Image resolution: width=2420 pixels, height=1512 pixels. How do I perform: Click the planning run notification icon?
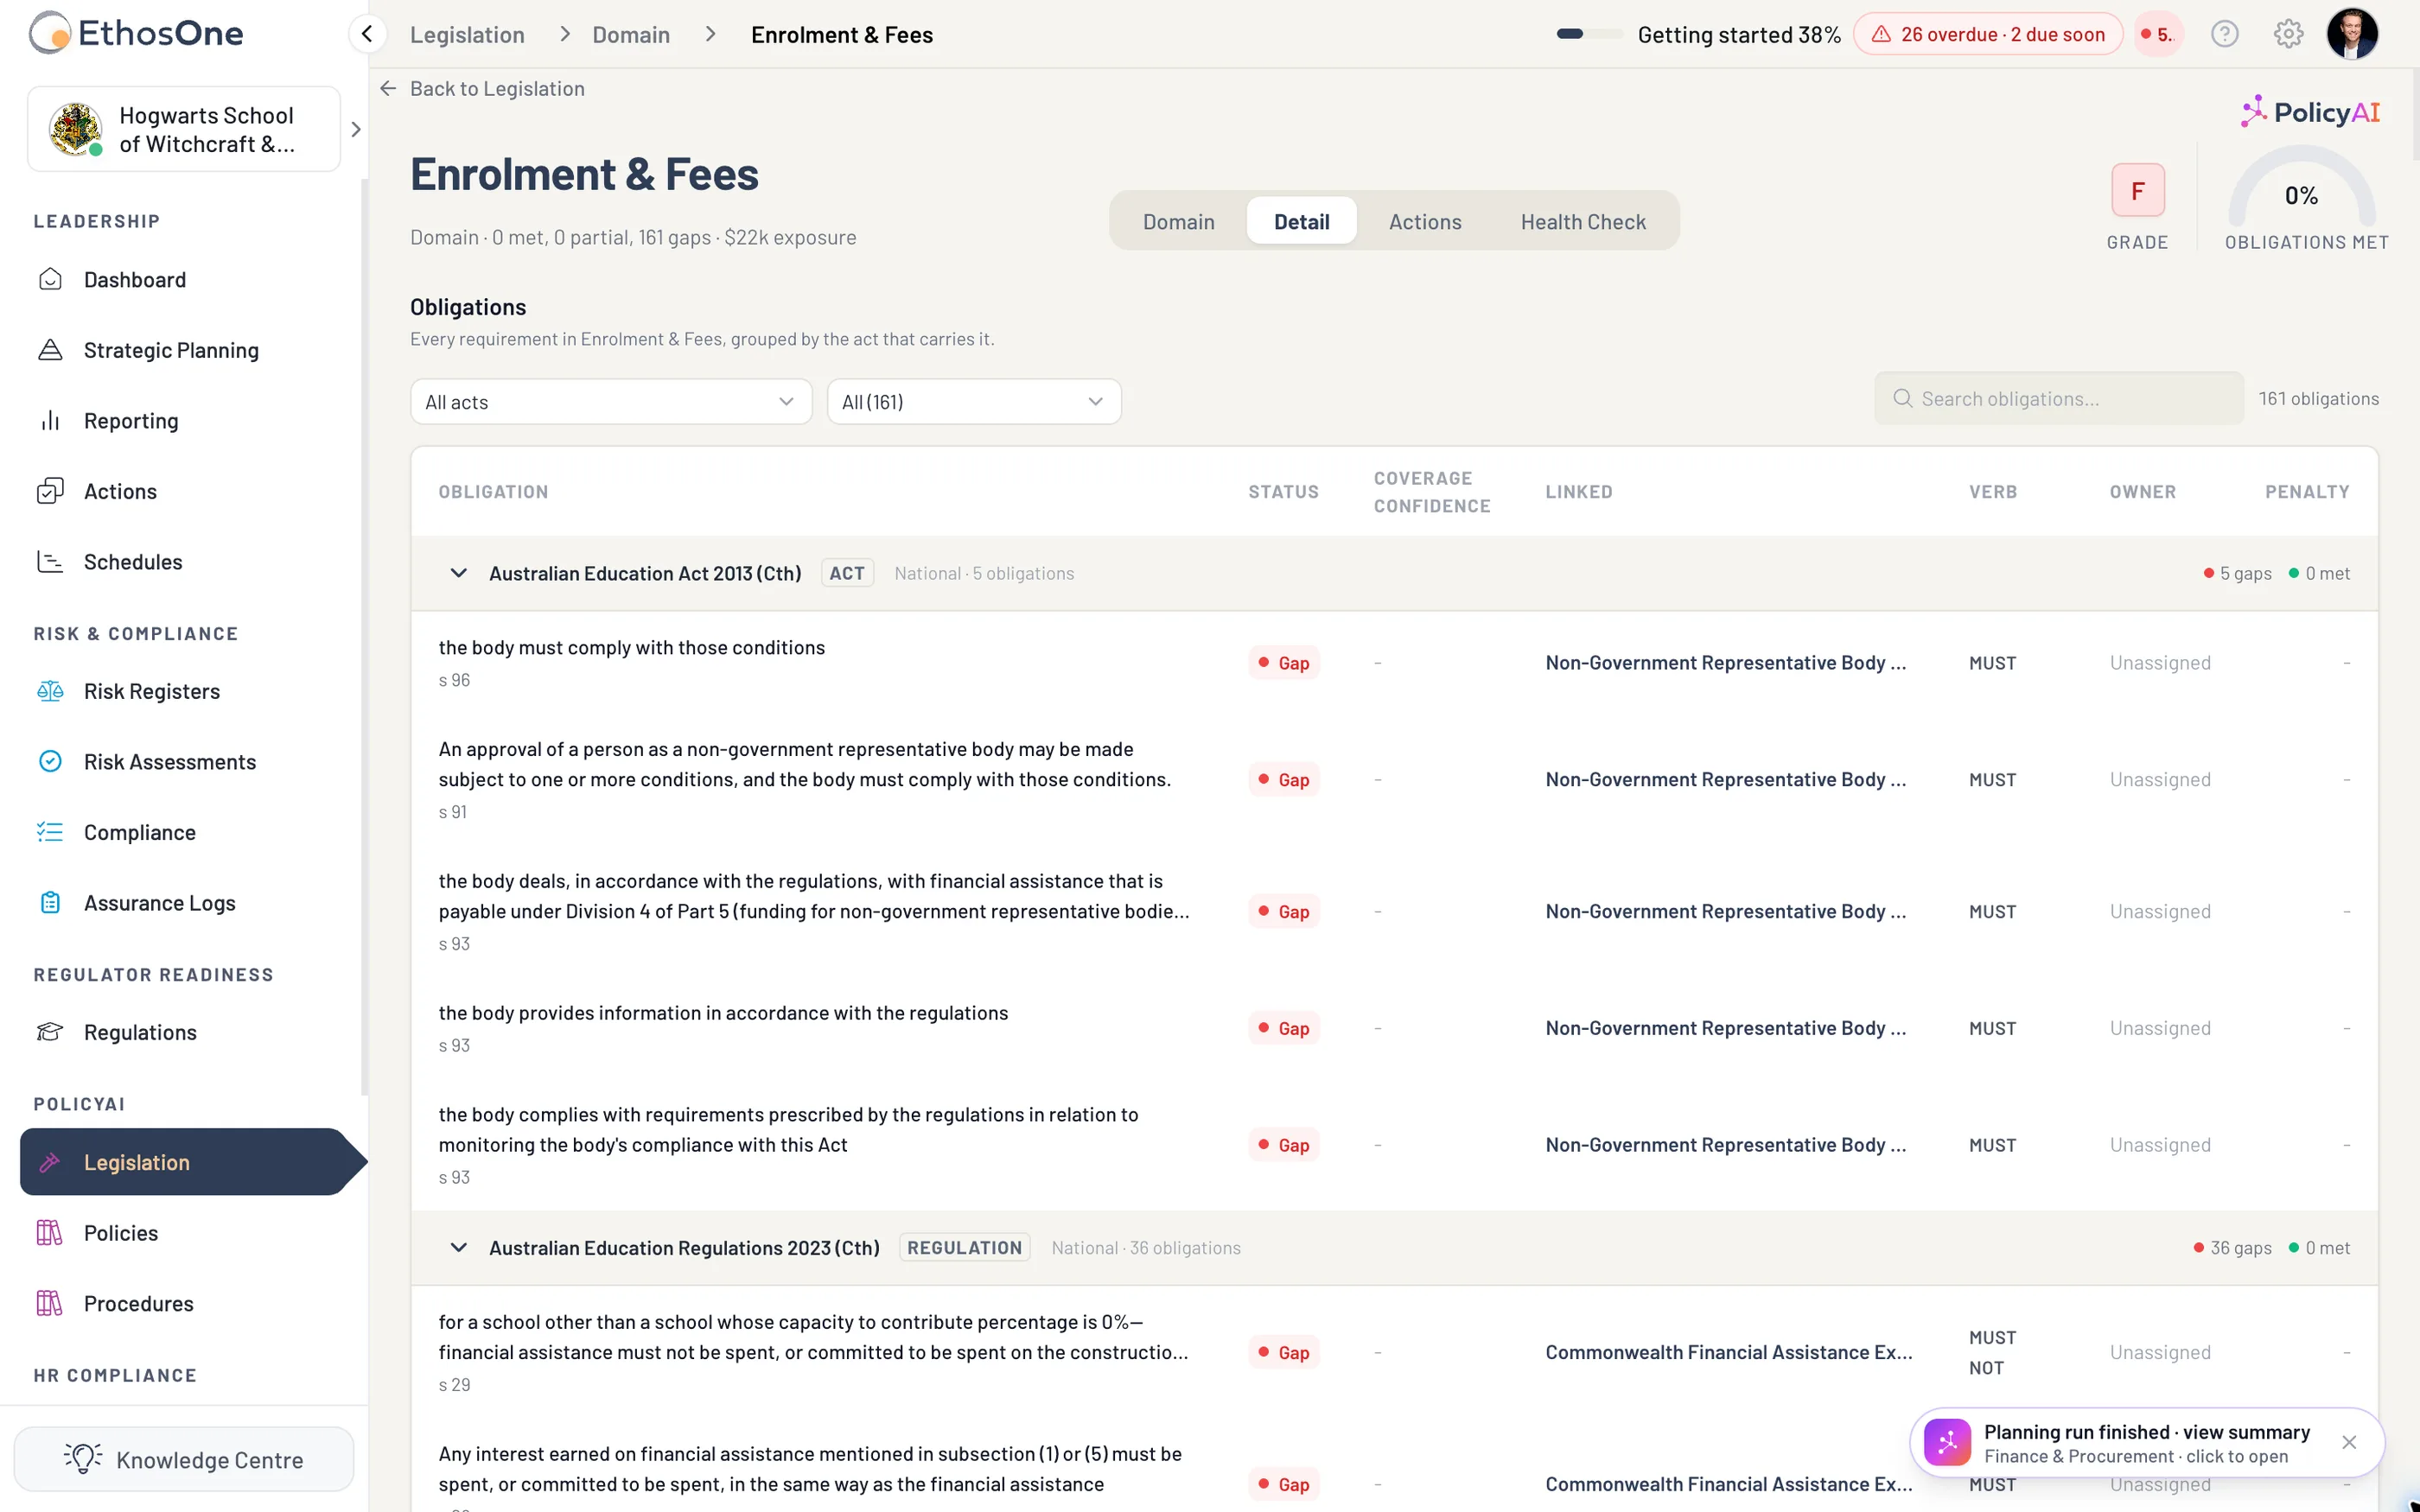point(1947,1442)
